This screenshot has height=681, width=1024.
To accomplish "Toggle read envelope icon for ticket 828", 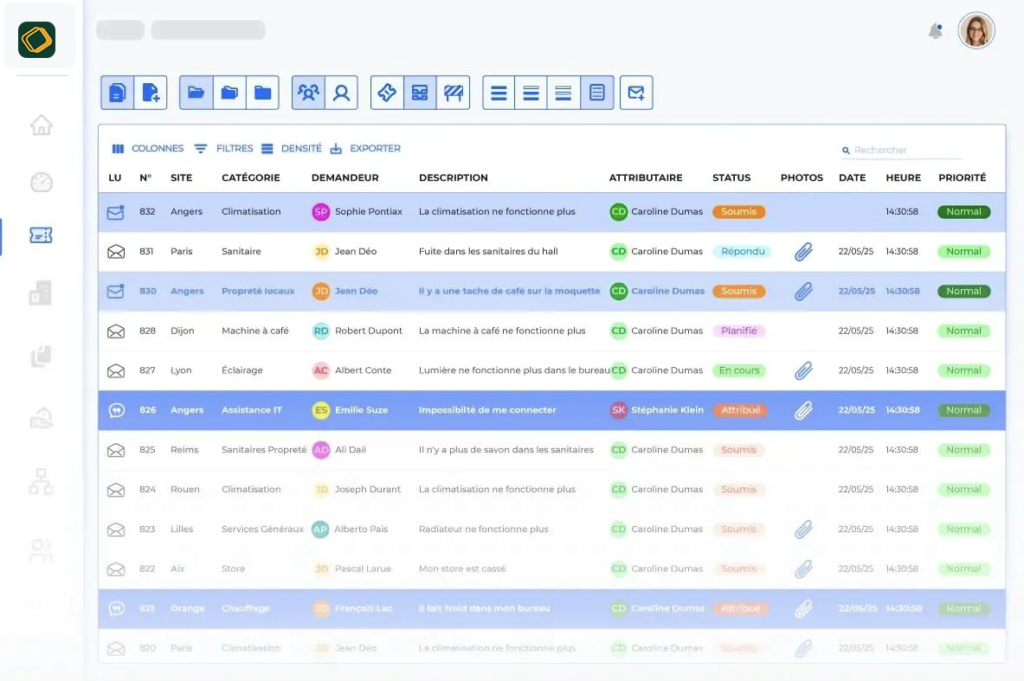I will (x=116, y=331).
